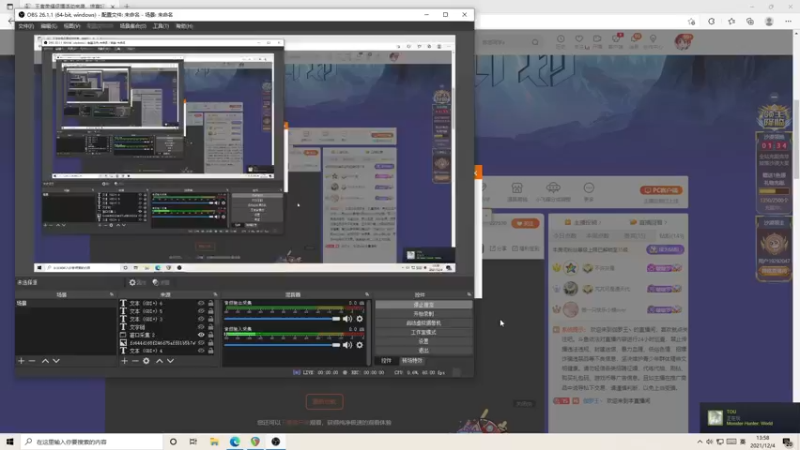Open source filters (滤镜) button in OBS toolbar
800x450 pixels.
(x=161, y=282)
